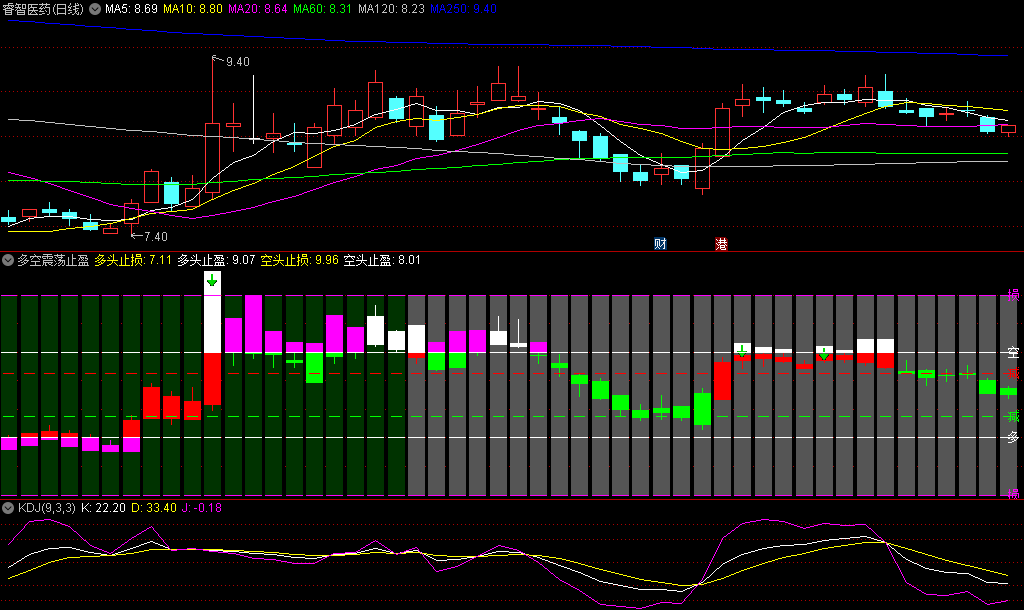Click the D: 33.40 value
The image size is (1024, 610).
(153, 507)
